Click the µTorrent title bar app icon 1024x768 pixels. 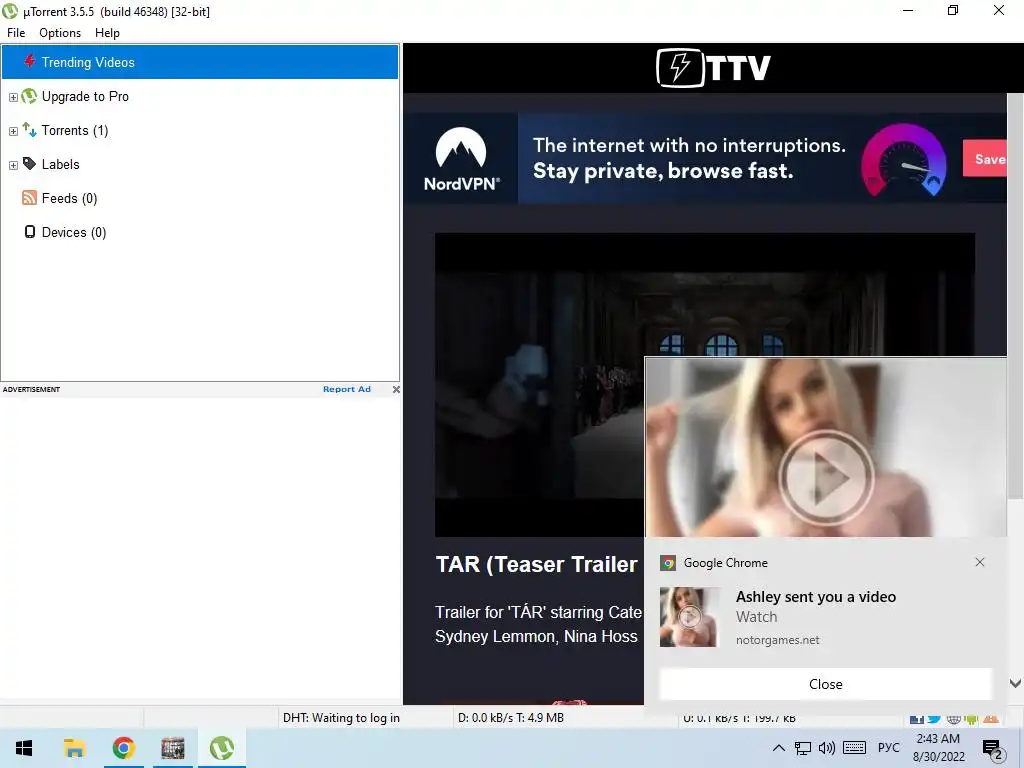coord(10,11)
